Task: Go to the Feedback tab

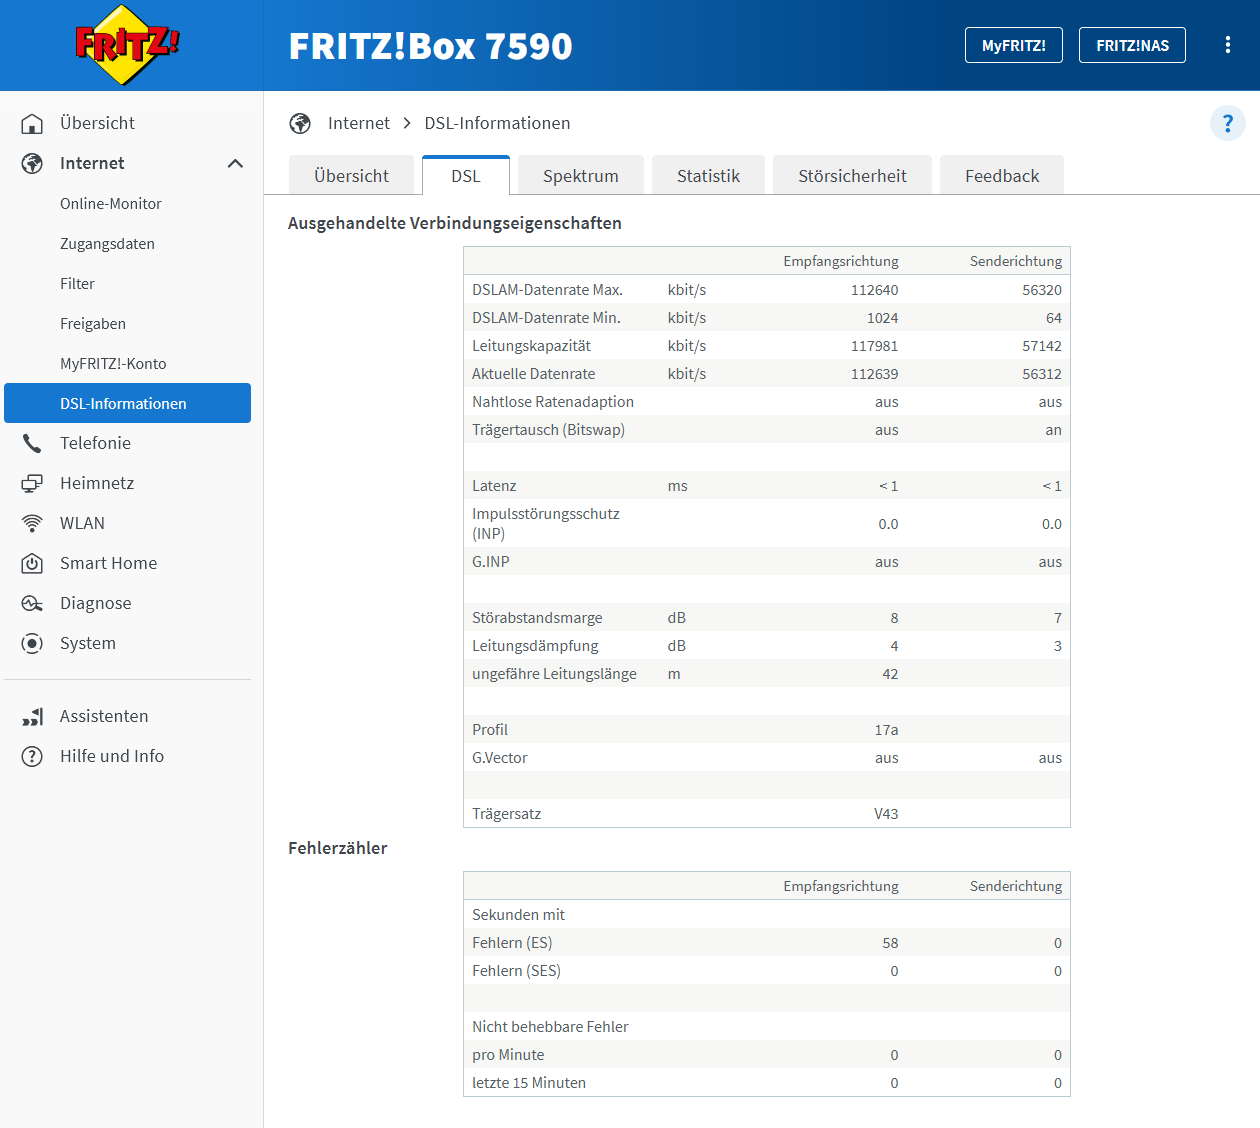Action: coord(1002,175)
